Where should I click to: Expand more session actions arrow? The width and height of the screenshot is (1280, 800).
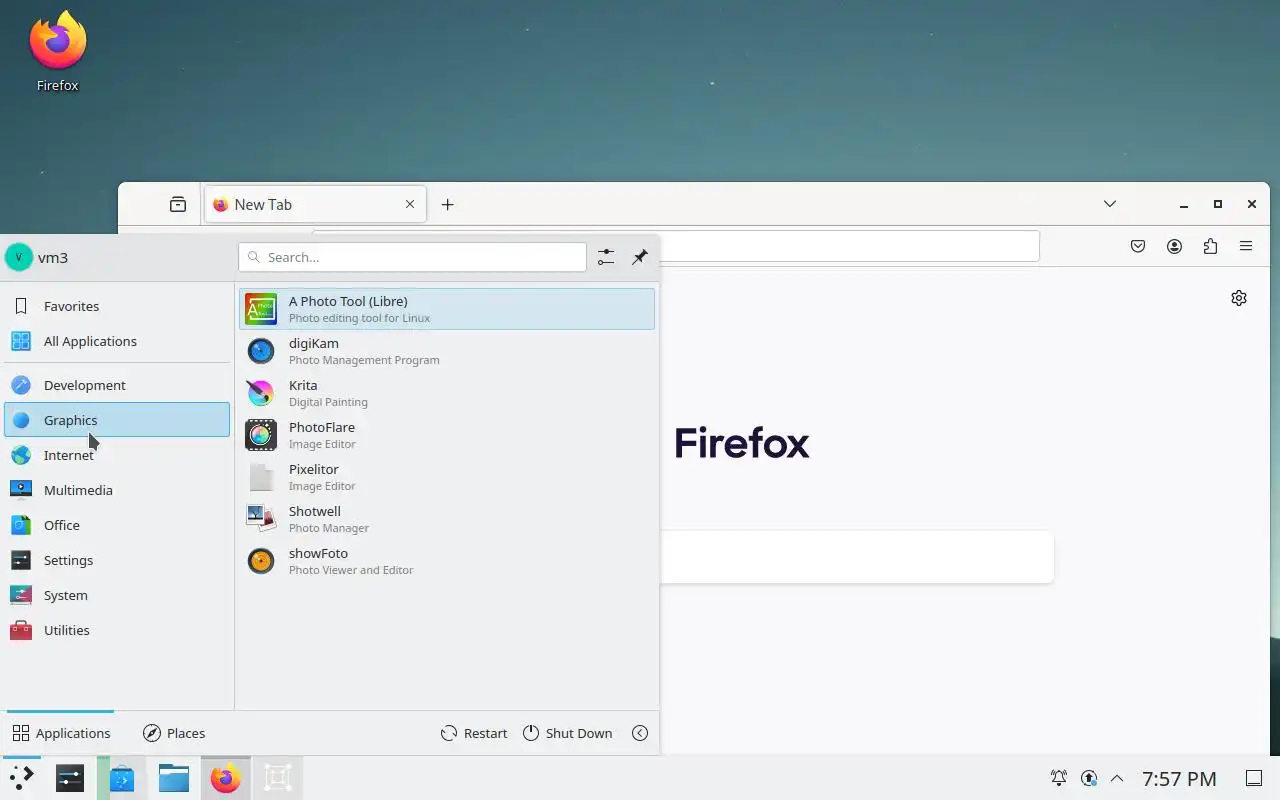[640, 733]
